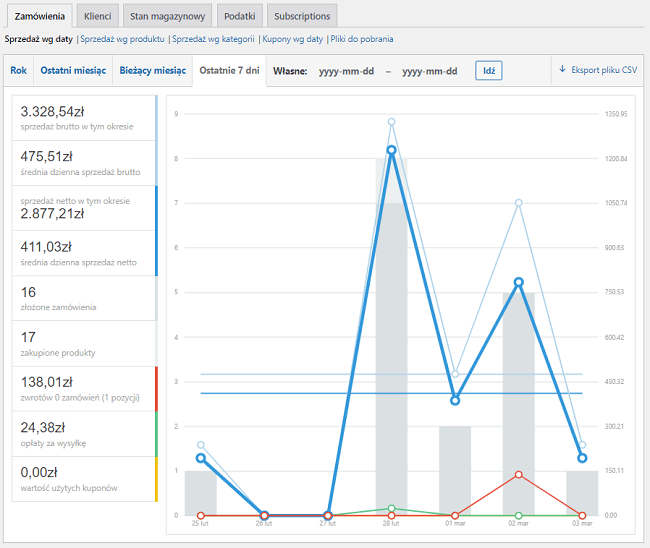Click the 02 mar axis label
Image resolution: width=650 pixels, height=548 pixels.
tap(519, 524)
